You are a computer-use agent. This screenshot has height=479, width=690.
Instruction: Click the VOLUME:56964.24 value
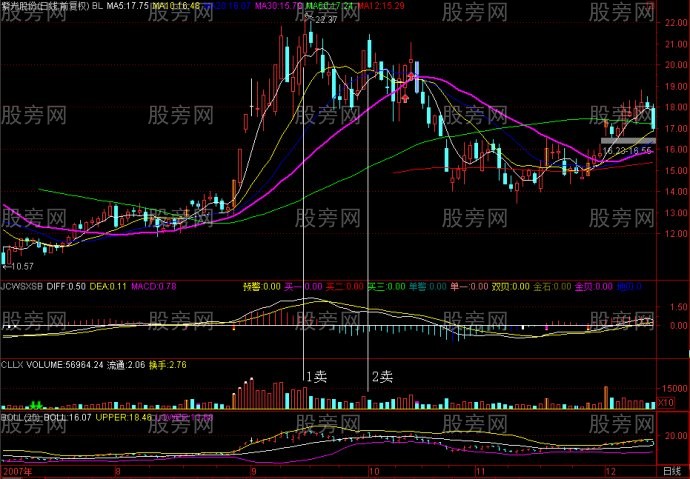pos(65,365)
